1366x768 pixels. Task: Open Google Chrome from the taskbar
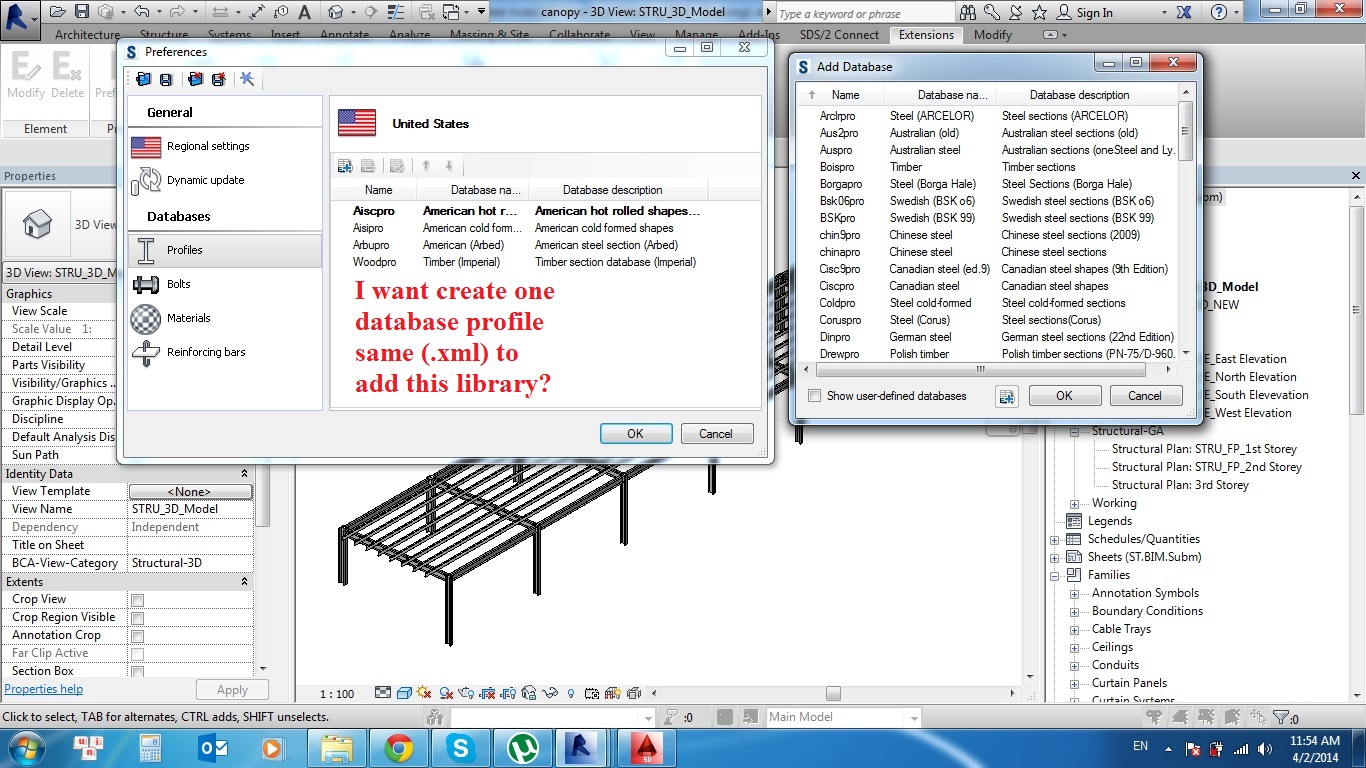click(399, 747)
